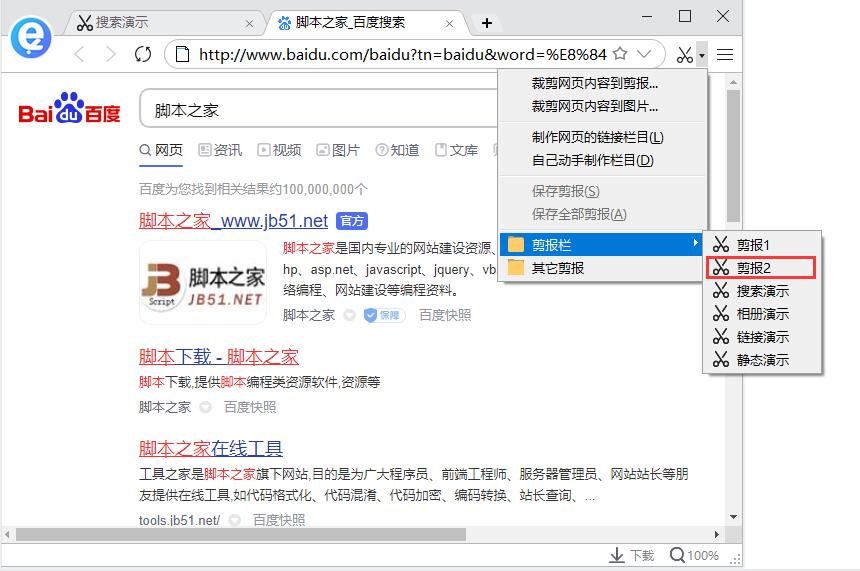Image resolution: width=860 pixels, height=571 pixels.
Task: Click the 保障 shield badge
Action: pos(384,315)
